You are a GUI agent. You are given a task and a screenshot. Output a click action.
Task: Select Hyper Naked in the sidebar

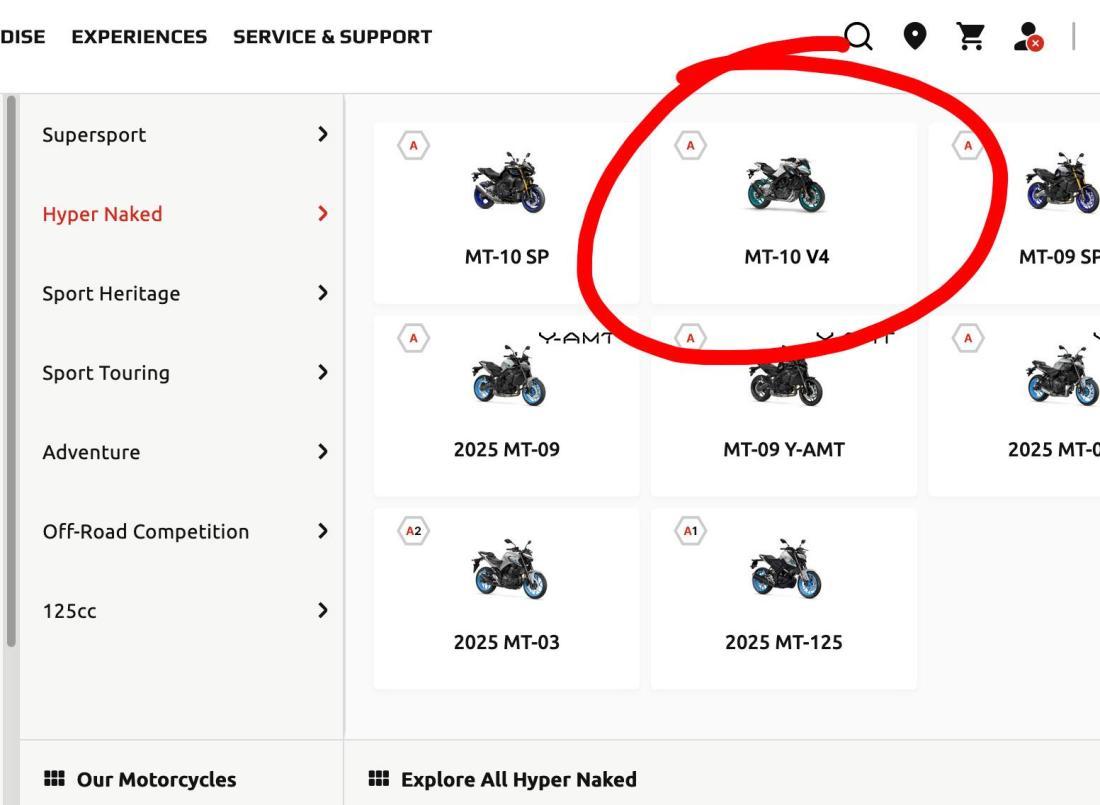point(102,214)
